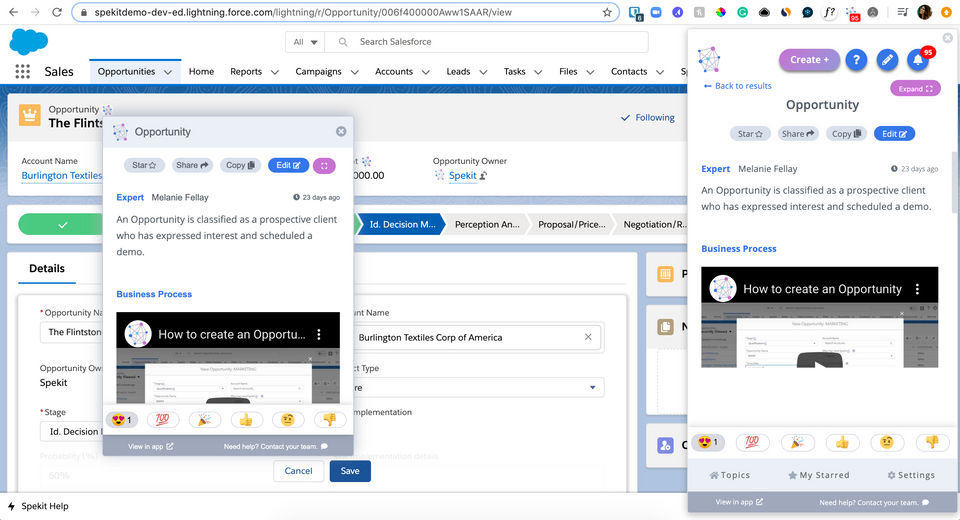960x520 pixels.
Task: Clear the Burlington Textiles account name field
Action: coord(588,337)
